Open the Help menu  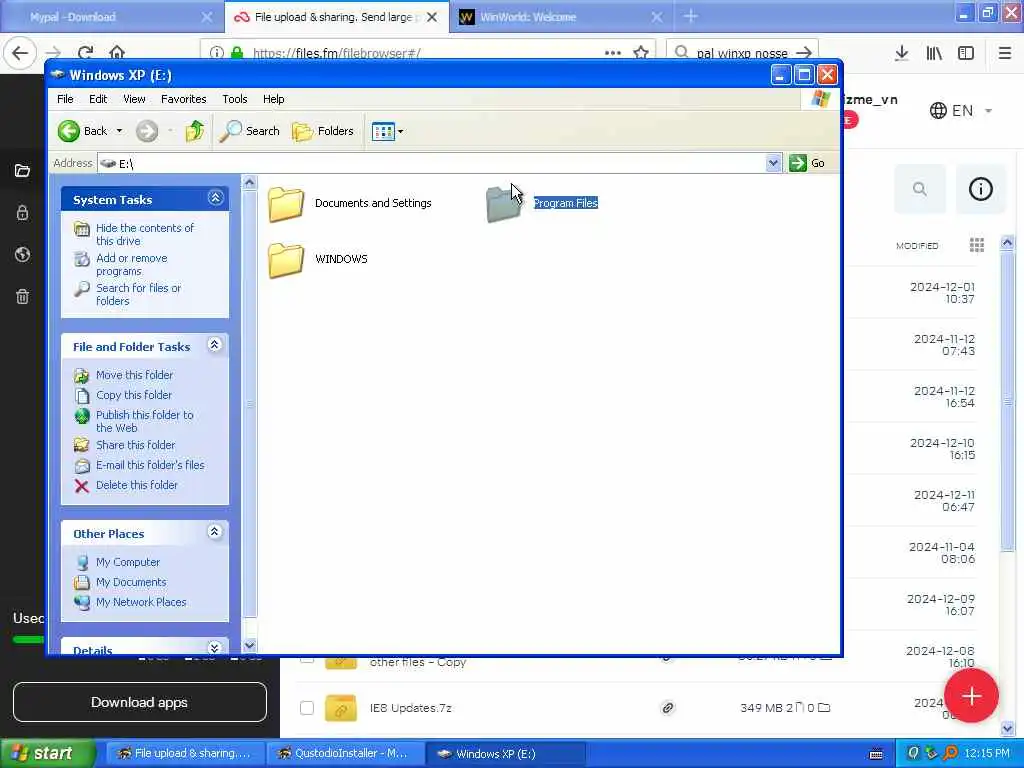[x=274, y=99]
